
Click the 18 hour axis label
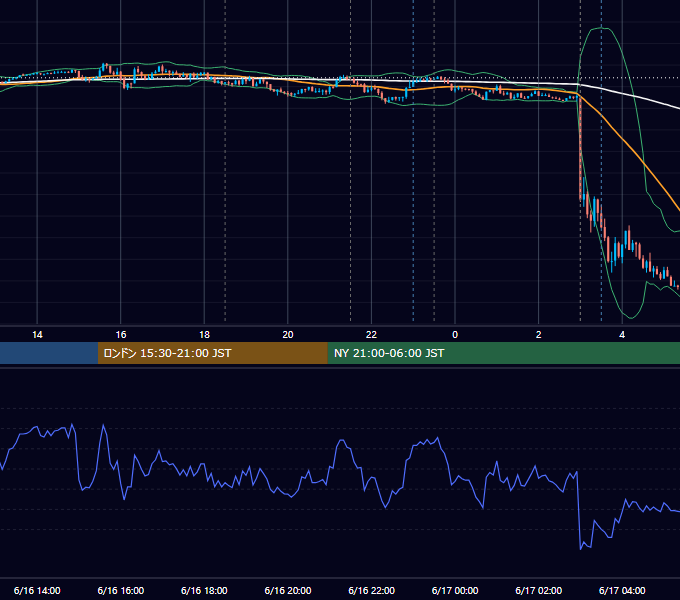[x=204, y=335]
